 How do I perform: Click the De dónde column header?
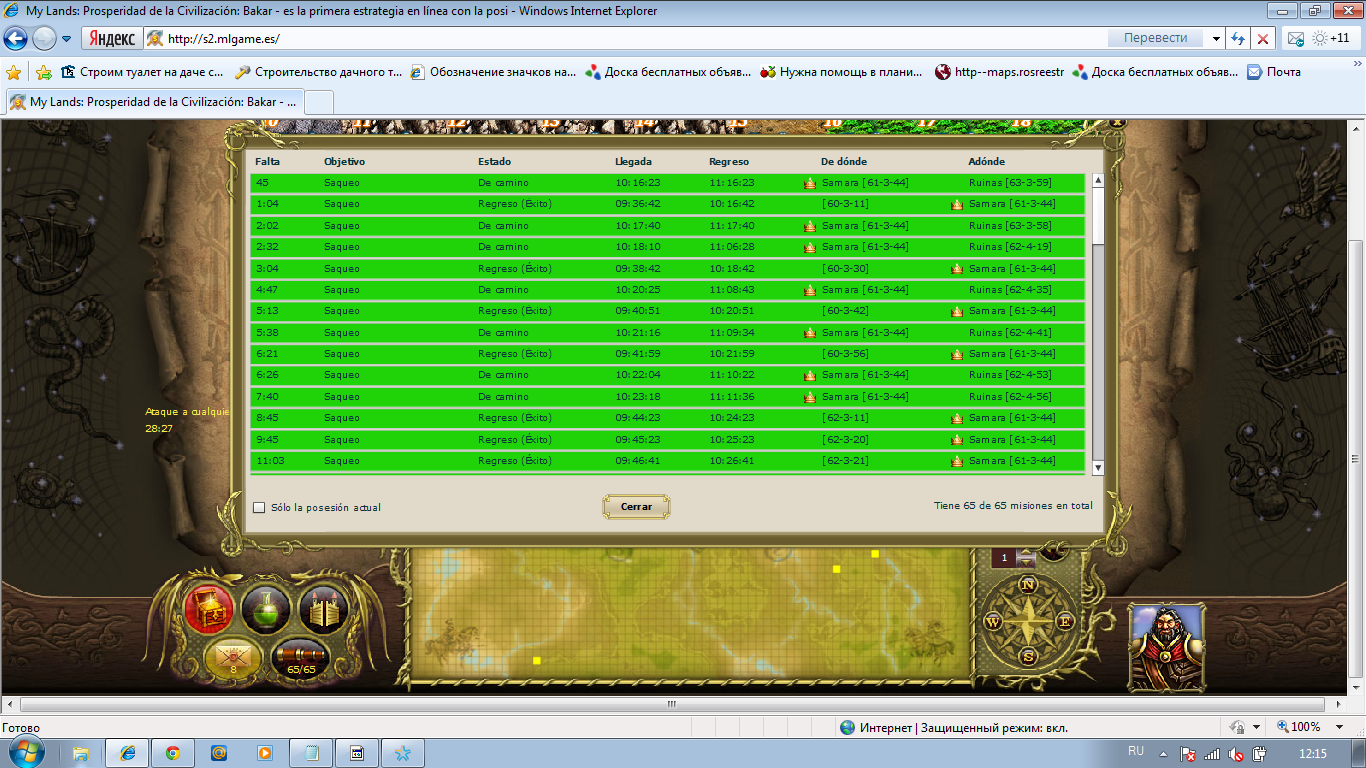844,161
